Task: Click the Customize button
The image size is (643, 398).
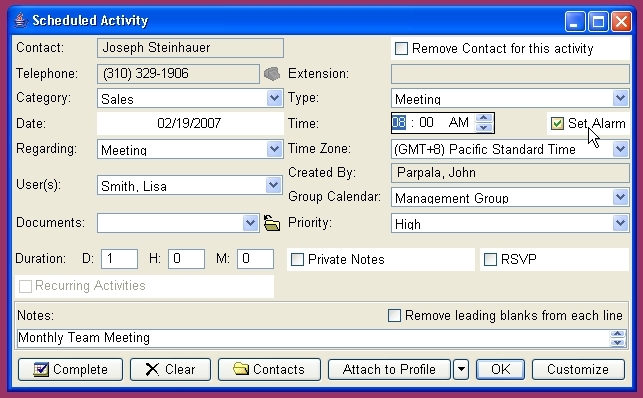Action: 578,369
